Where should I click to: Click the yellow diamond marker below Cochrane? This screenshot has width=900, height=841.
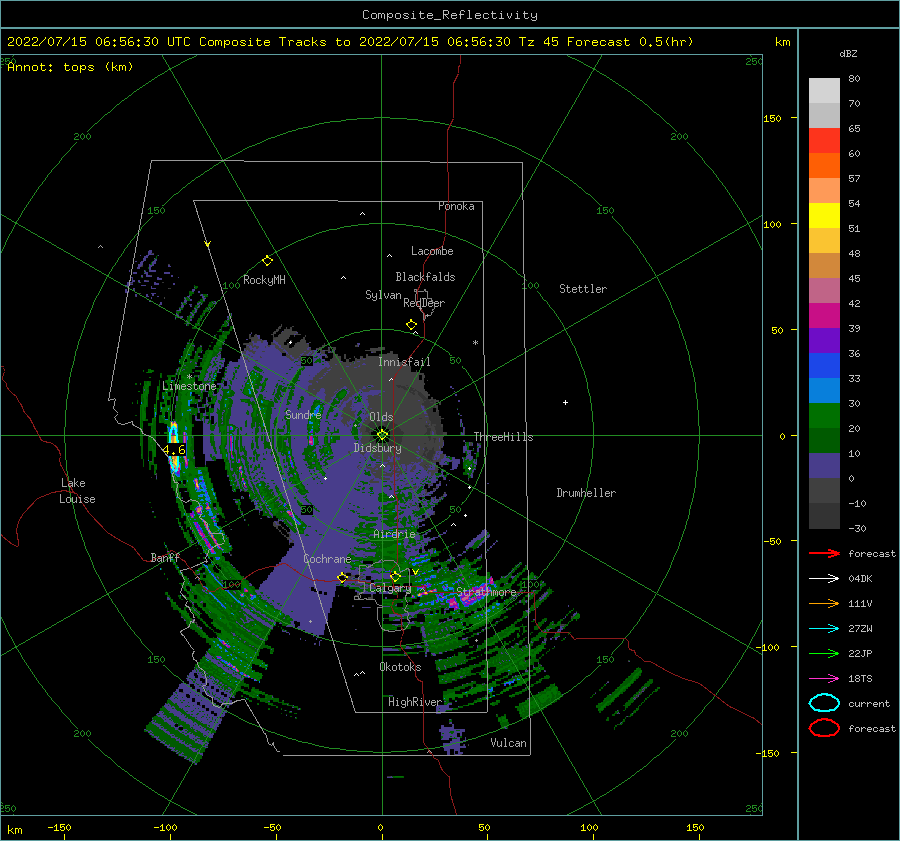coord(342,578)
